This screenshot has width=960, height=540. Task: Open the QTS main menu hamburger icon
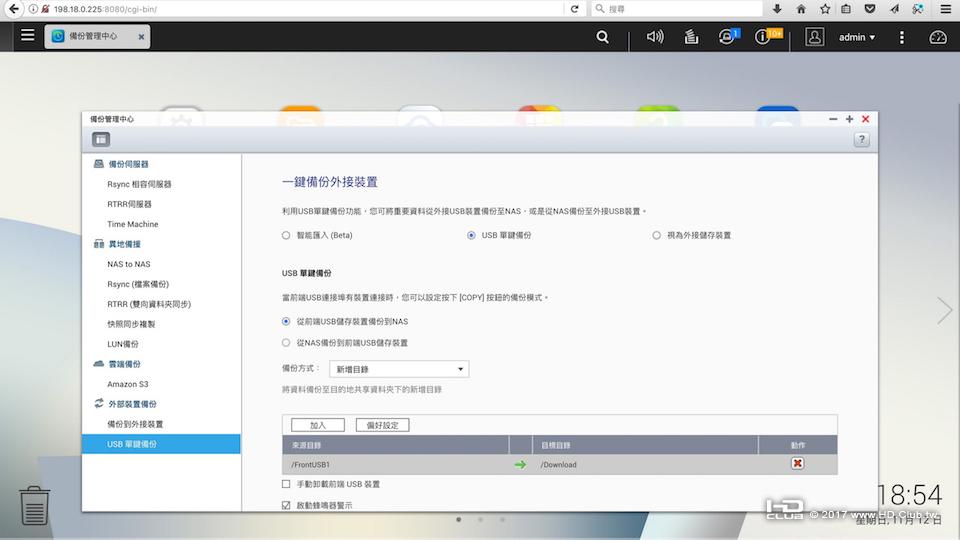tap(28, 36)
